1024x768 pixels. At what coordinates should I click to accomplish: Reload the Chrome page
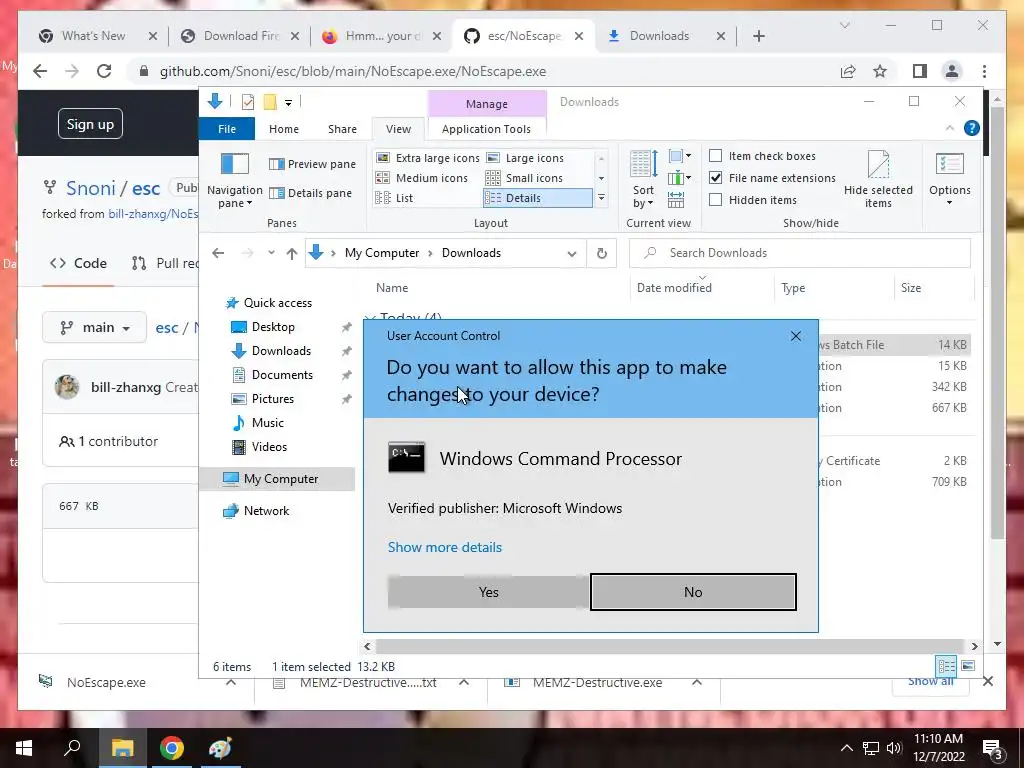pos(104,71)
